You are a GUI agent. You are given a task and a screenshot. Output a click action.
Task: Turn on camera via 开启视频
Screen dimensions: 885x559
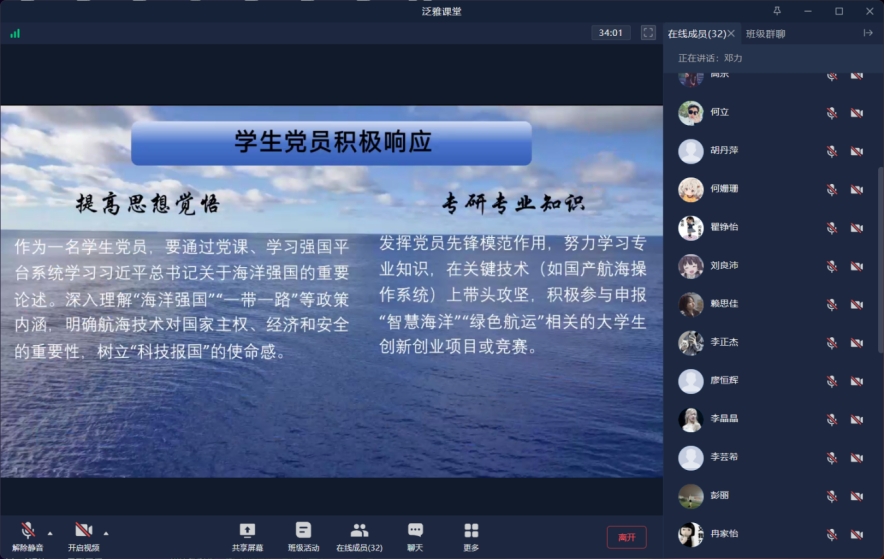click(83, 531)
